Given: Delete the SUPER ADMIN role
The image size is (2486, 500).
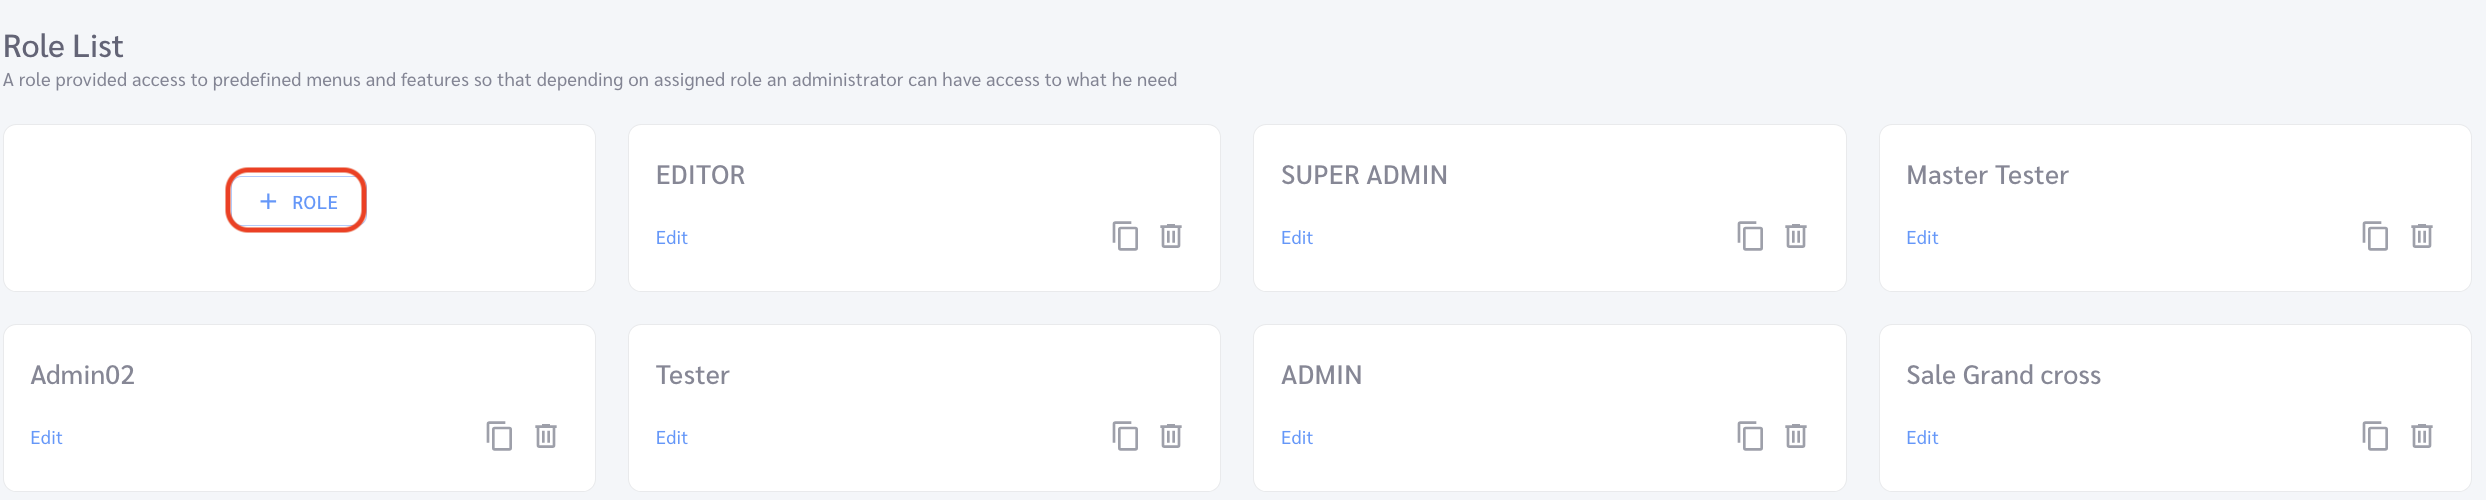Looking at the screenshot, I should 1796,236.
